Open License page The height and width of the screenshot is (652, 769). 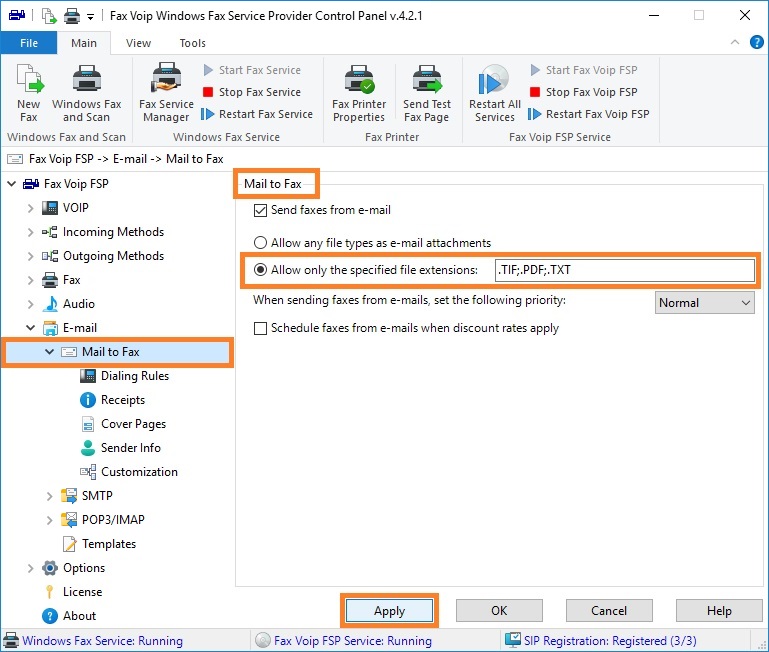[x=82, y=592]
